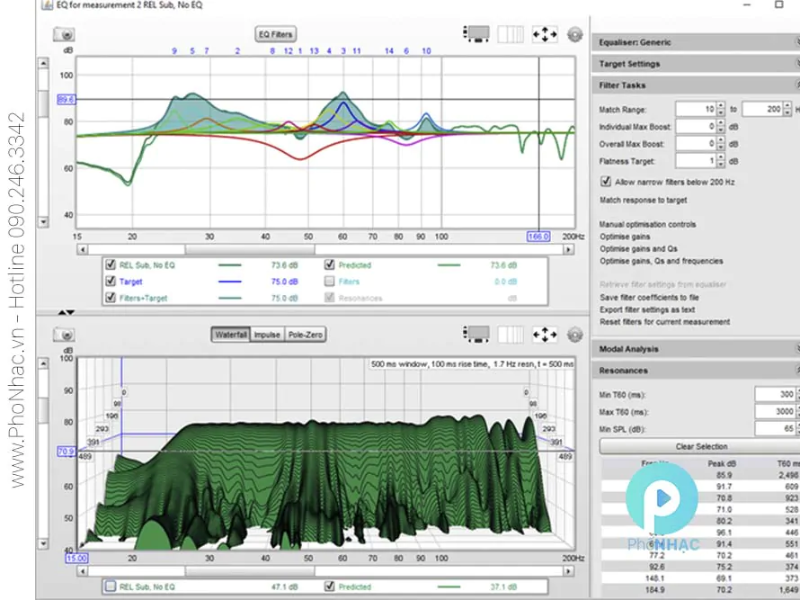This screenshot has width=800, height=600.
Task: Click the Min T60 input field
Action: coord(774,395)
